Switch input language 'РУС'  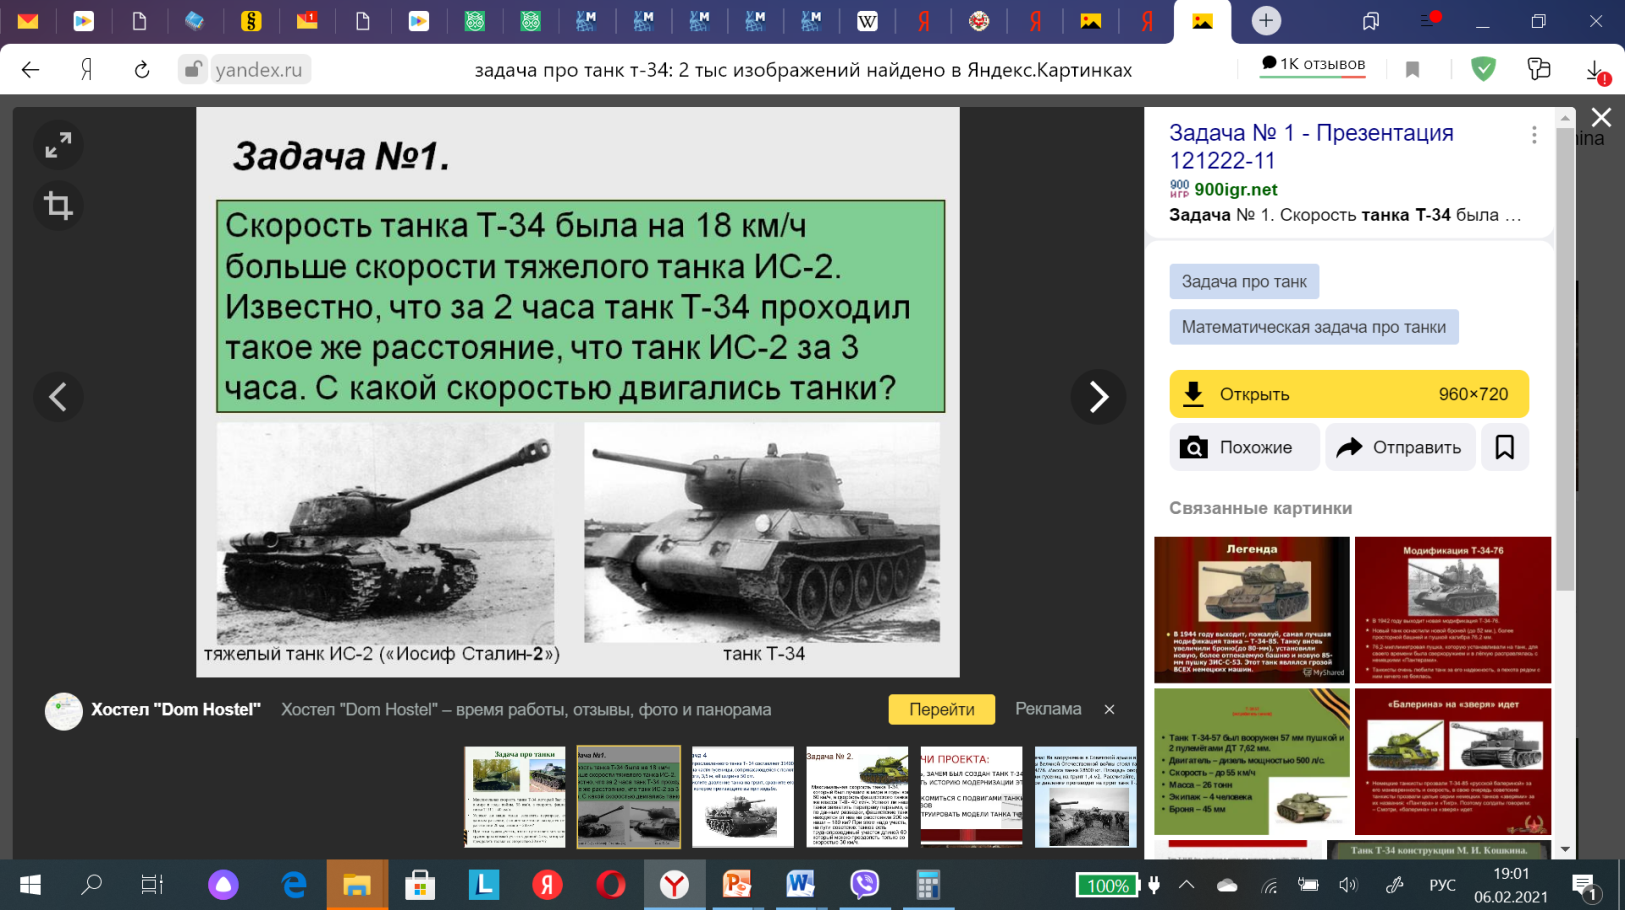[x=1442, y=885]
